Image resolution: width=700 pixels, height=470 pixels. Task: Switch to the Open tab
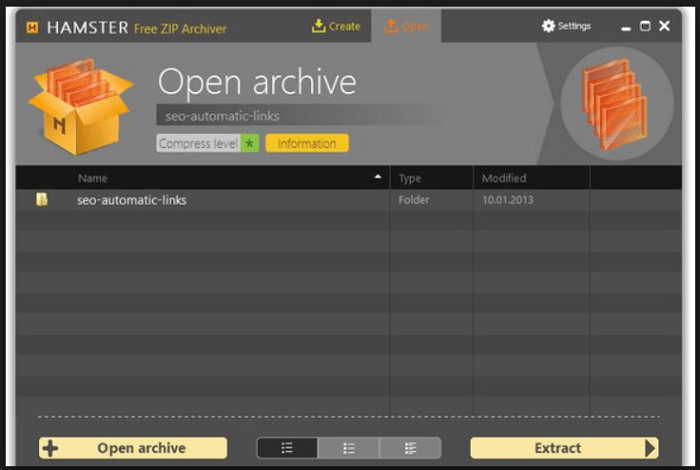coord(406,26)
